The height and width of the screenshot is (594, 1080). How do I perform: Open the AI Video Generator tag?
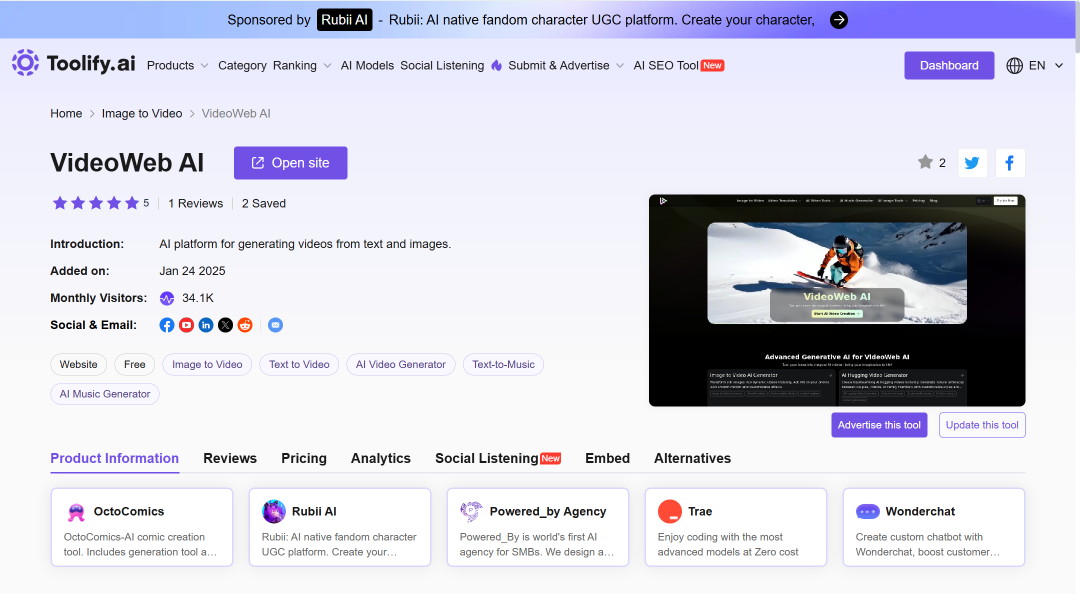401,365
